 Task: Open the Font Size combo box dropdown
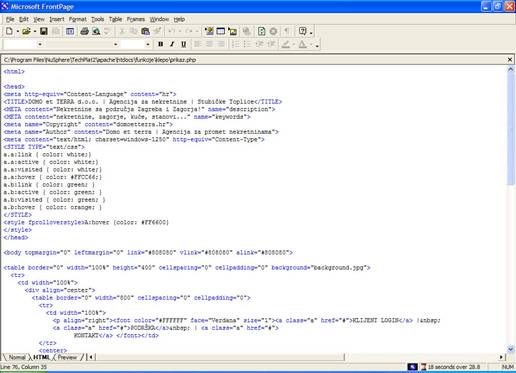[148, 44]
